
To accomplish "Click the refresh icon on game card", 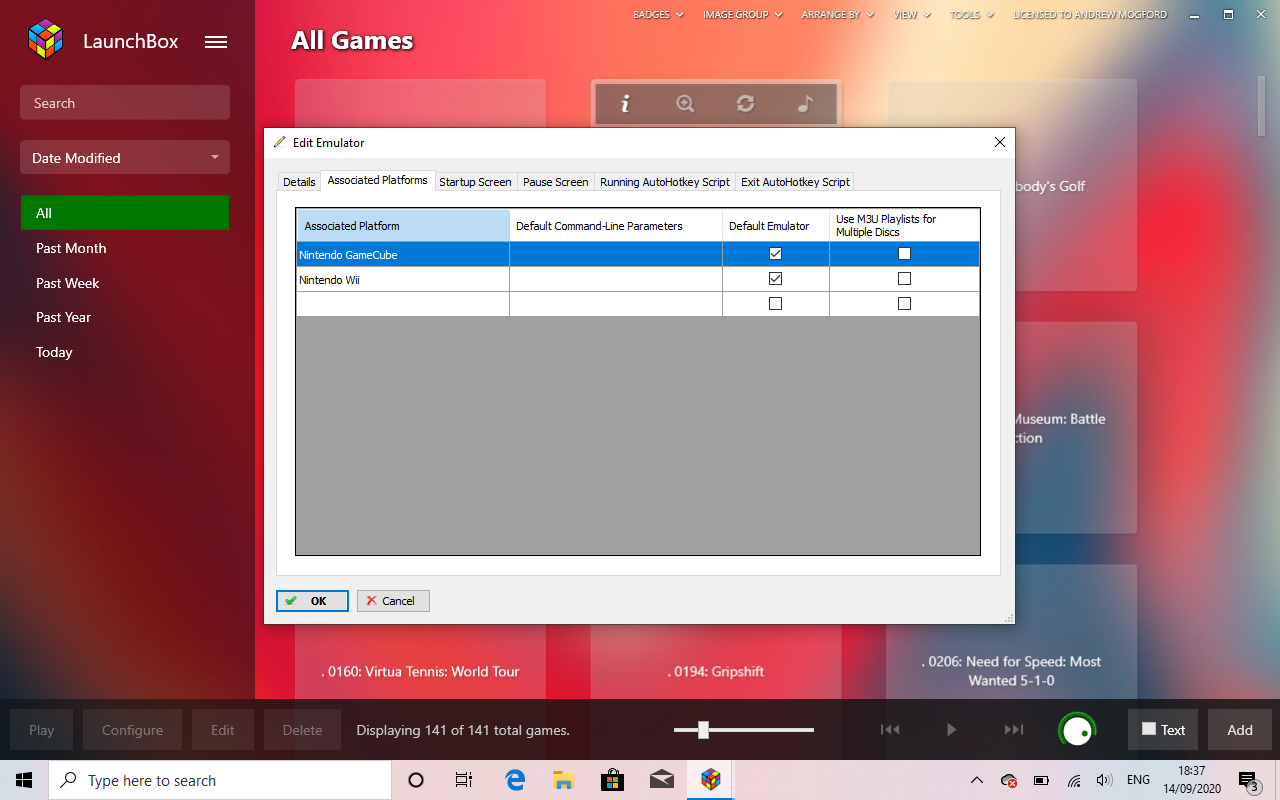I will [x=745, y=103].
